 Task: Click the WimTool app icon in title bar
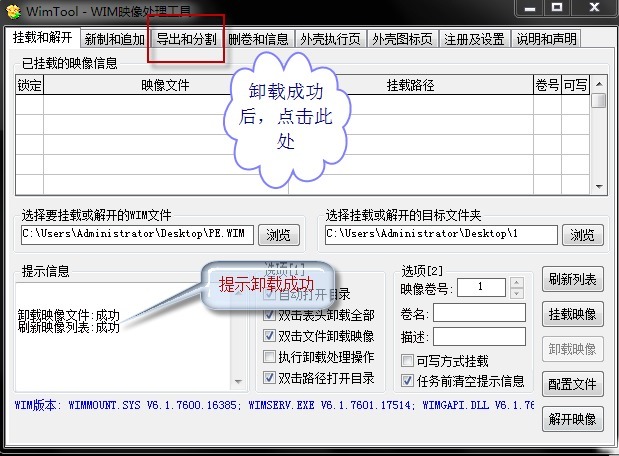click(13, 11)
